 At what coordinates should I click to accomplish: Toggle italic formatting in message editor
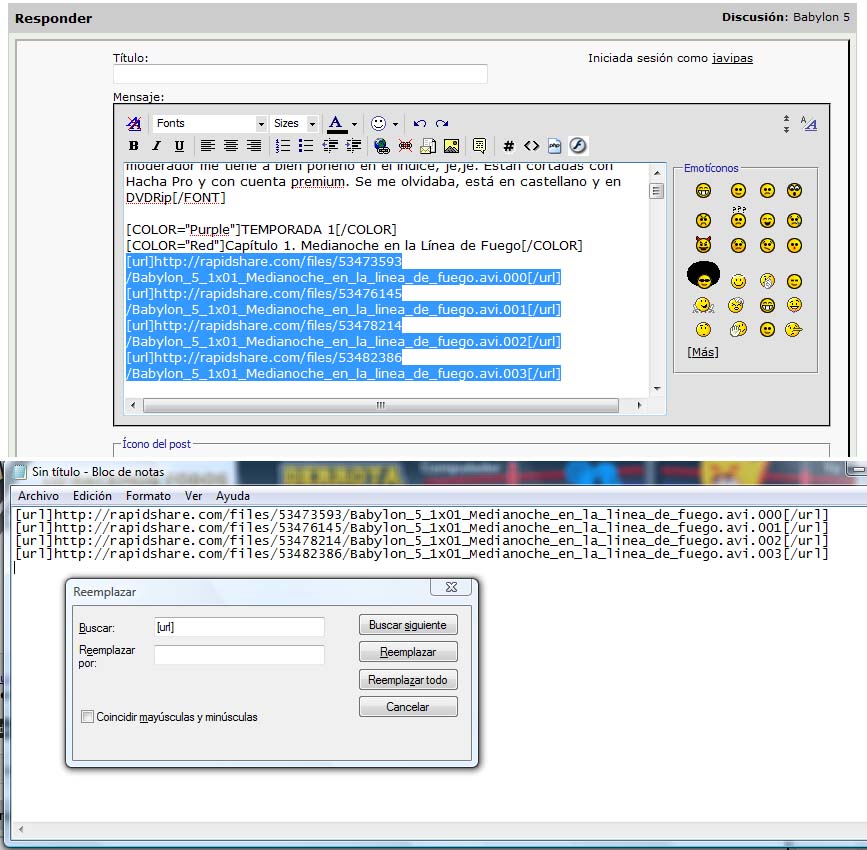(x=156, y=146)
